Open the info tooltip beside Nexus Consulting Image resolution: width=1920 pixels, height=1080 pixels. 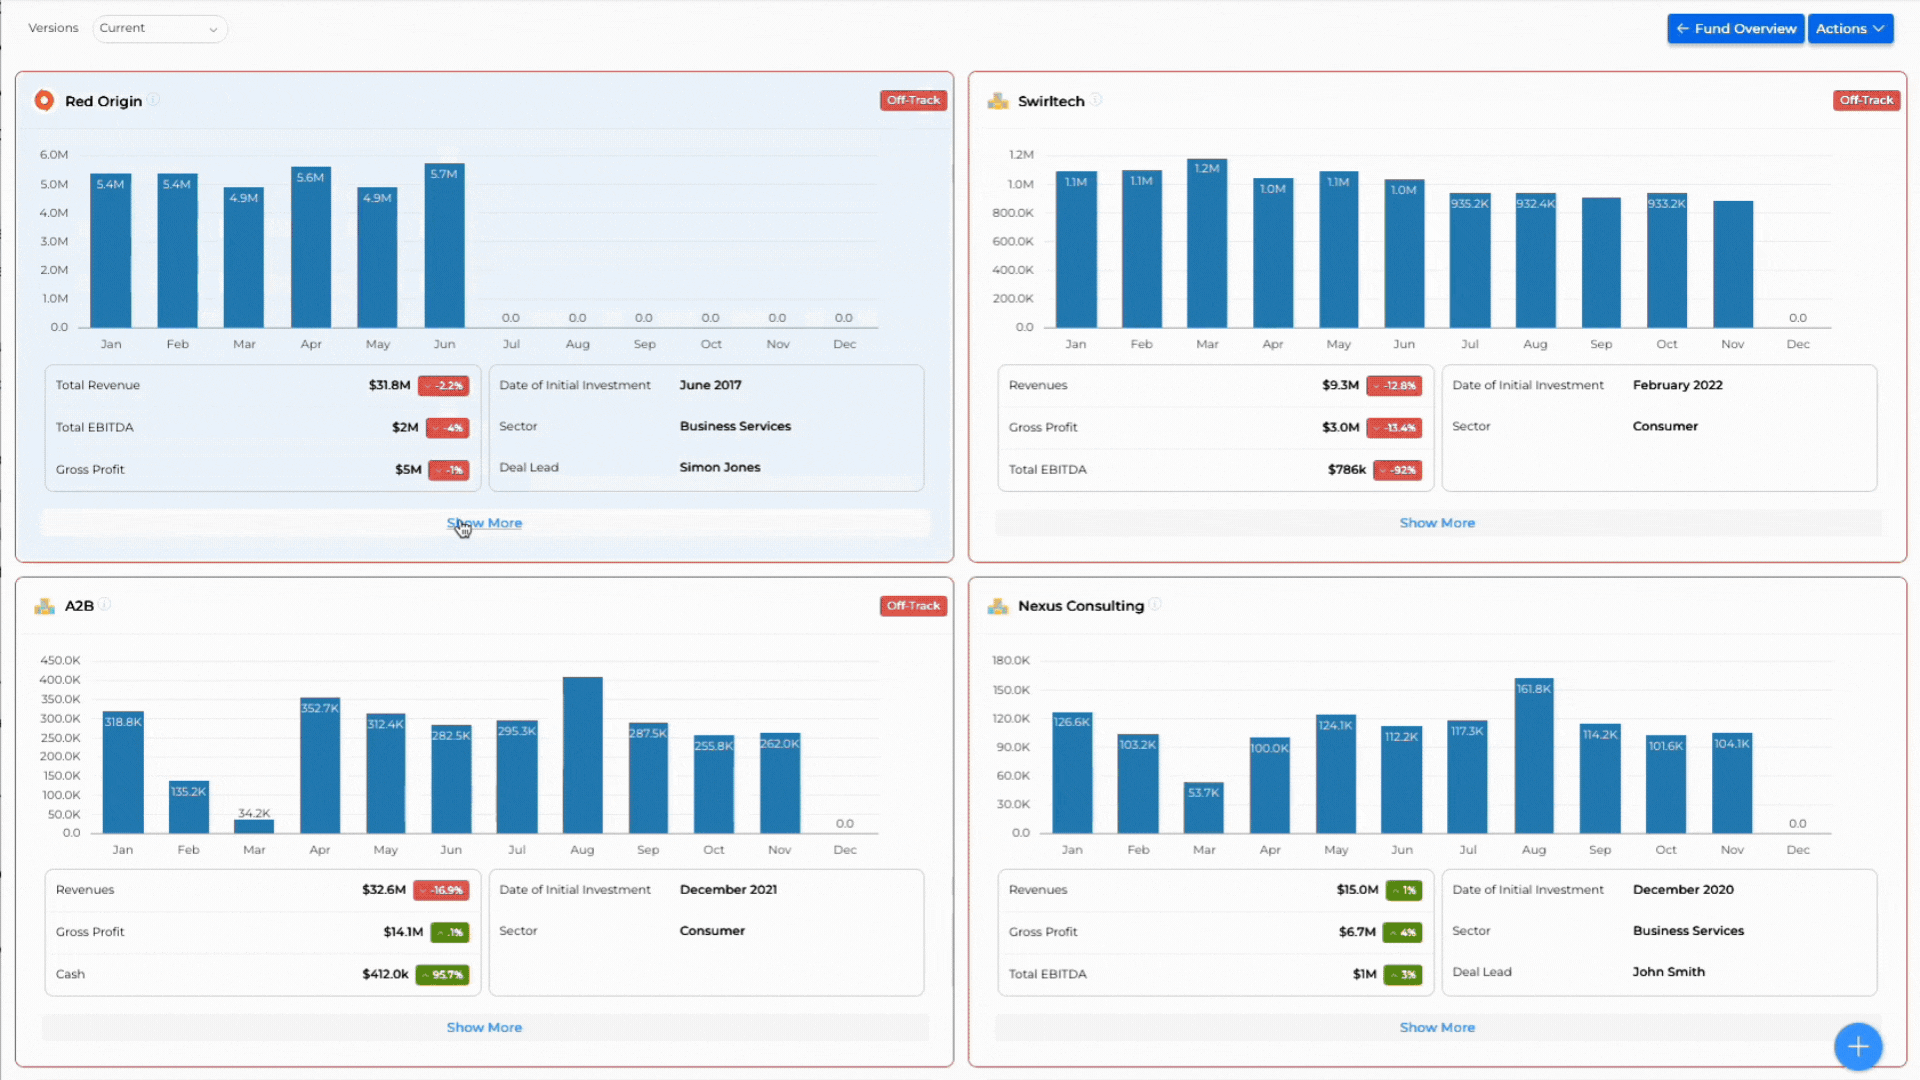click(1156, 605)
